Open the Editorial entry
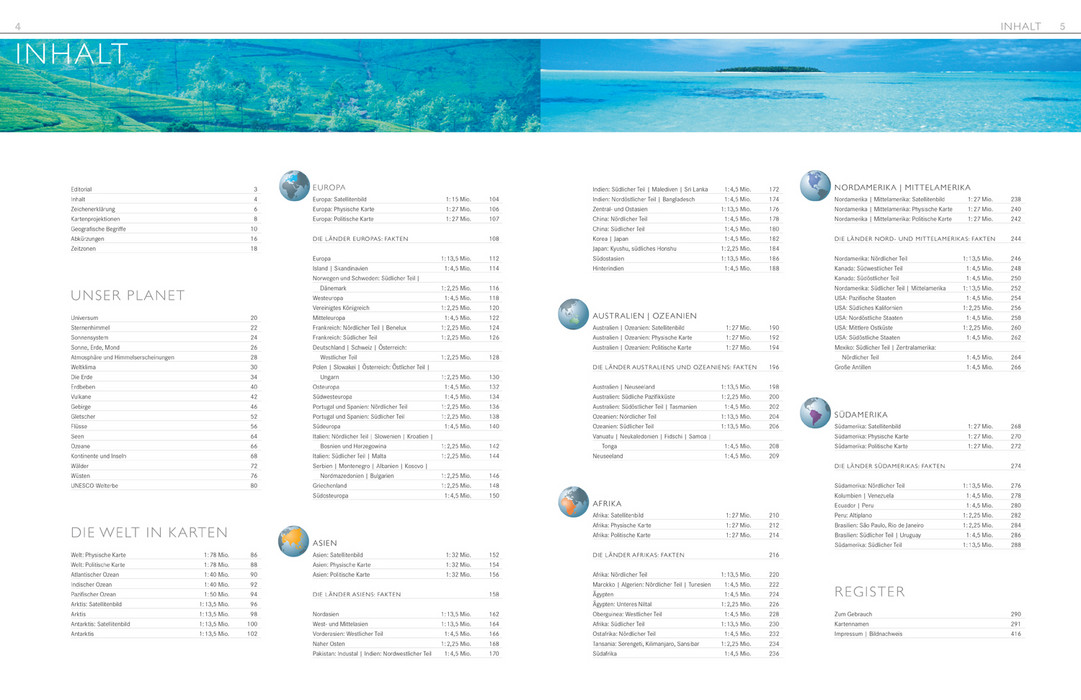The width and height of the screenshot is (1081, 700). (x=82, y=189)
